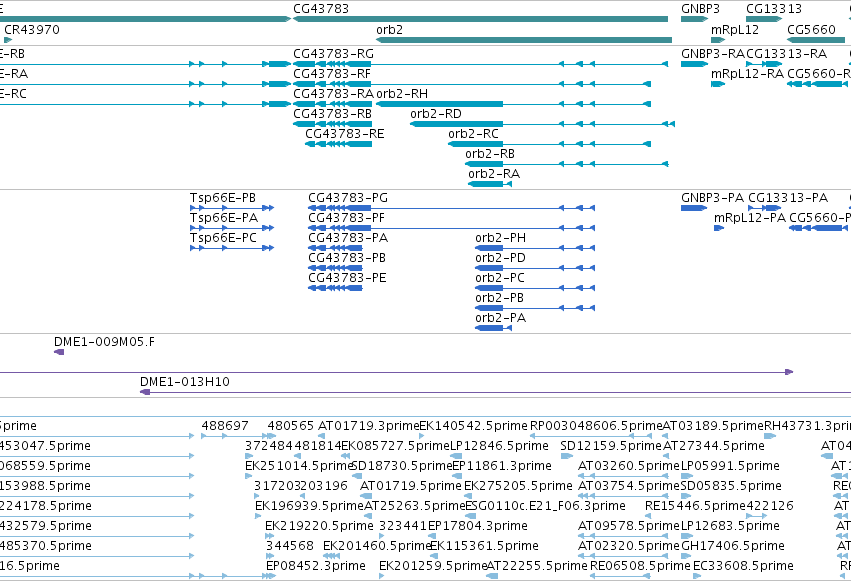Screen dimensions: 851x581
Task: Open transcript CG43783-RG
Action: point(333,54)
